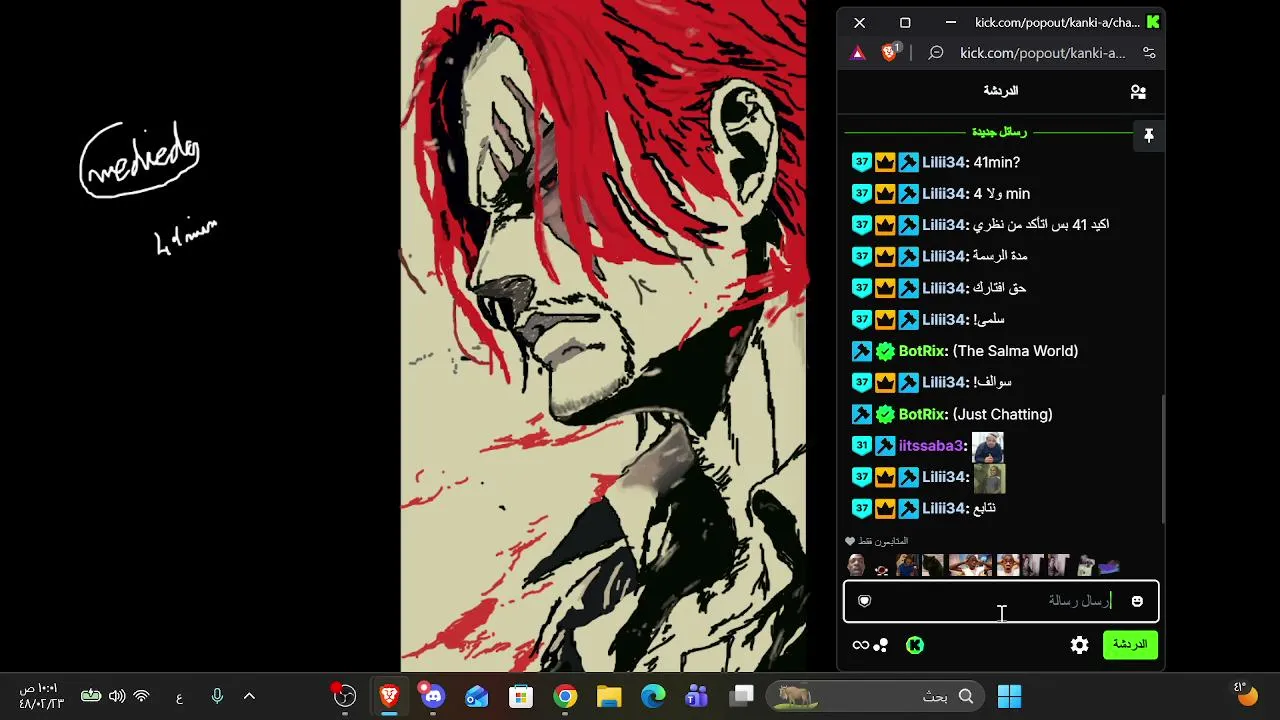This screenshot has width=1280, height=720.
Task: Click the moderator badge beside iitssaba3
Action: [885, 446]
